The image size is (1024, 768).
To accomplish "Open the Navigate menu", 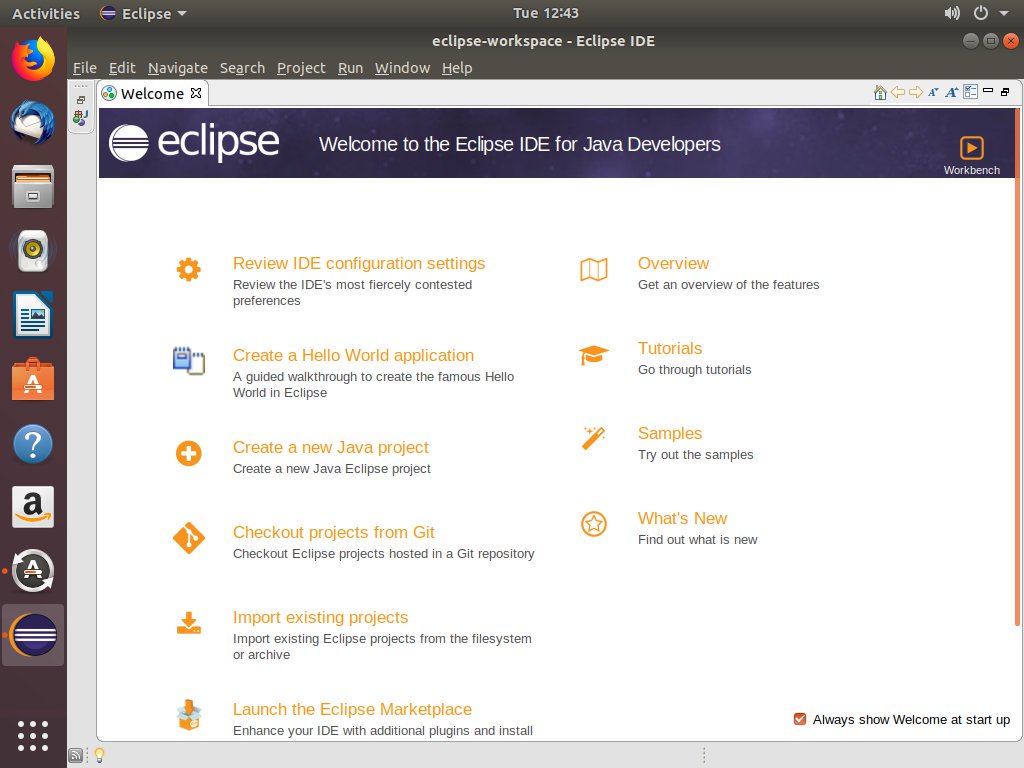I will (x=178, y=68).
